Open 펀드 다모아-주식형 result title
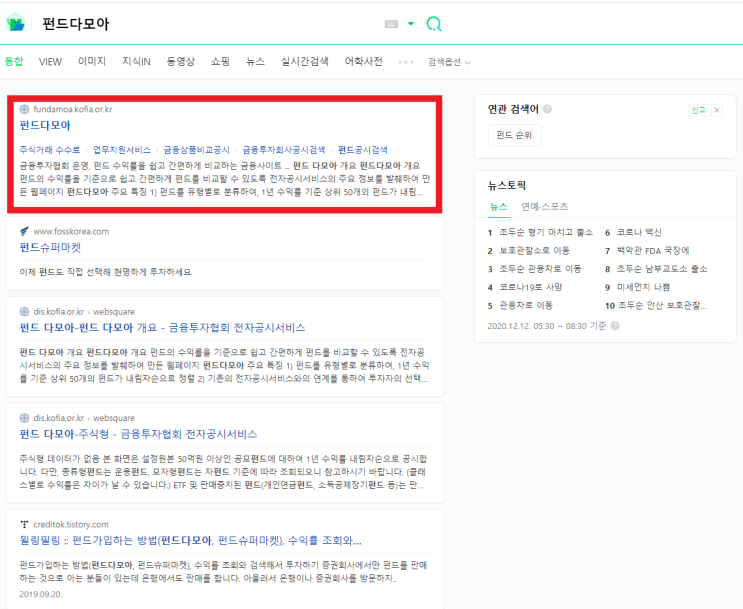The image size is (743, 609). [x=138, y=434]
